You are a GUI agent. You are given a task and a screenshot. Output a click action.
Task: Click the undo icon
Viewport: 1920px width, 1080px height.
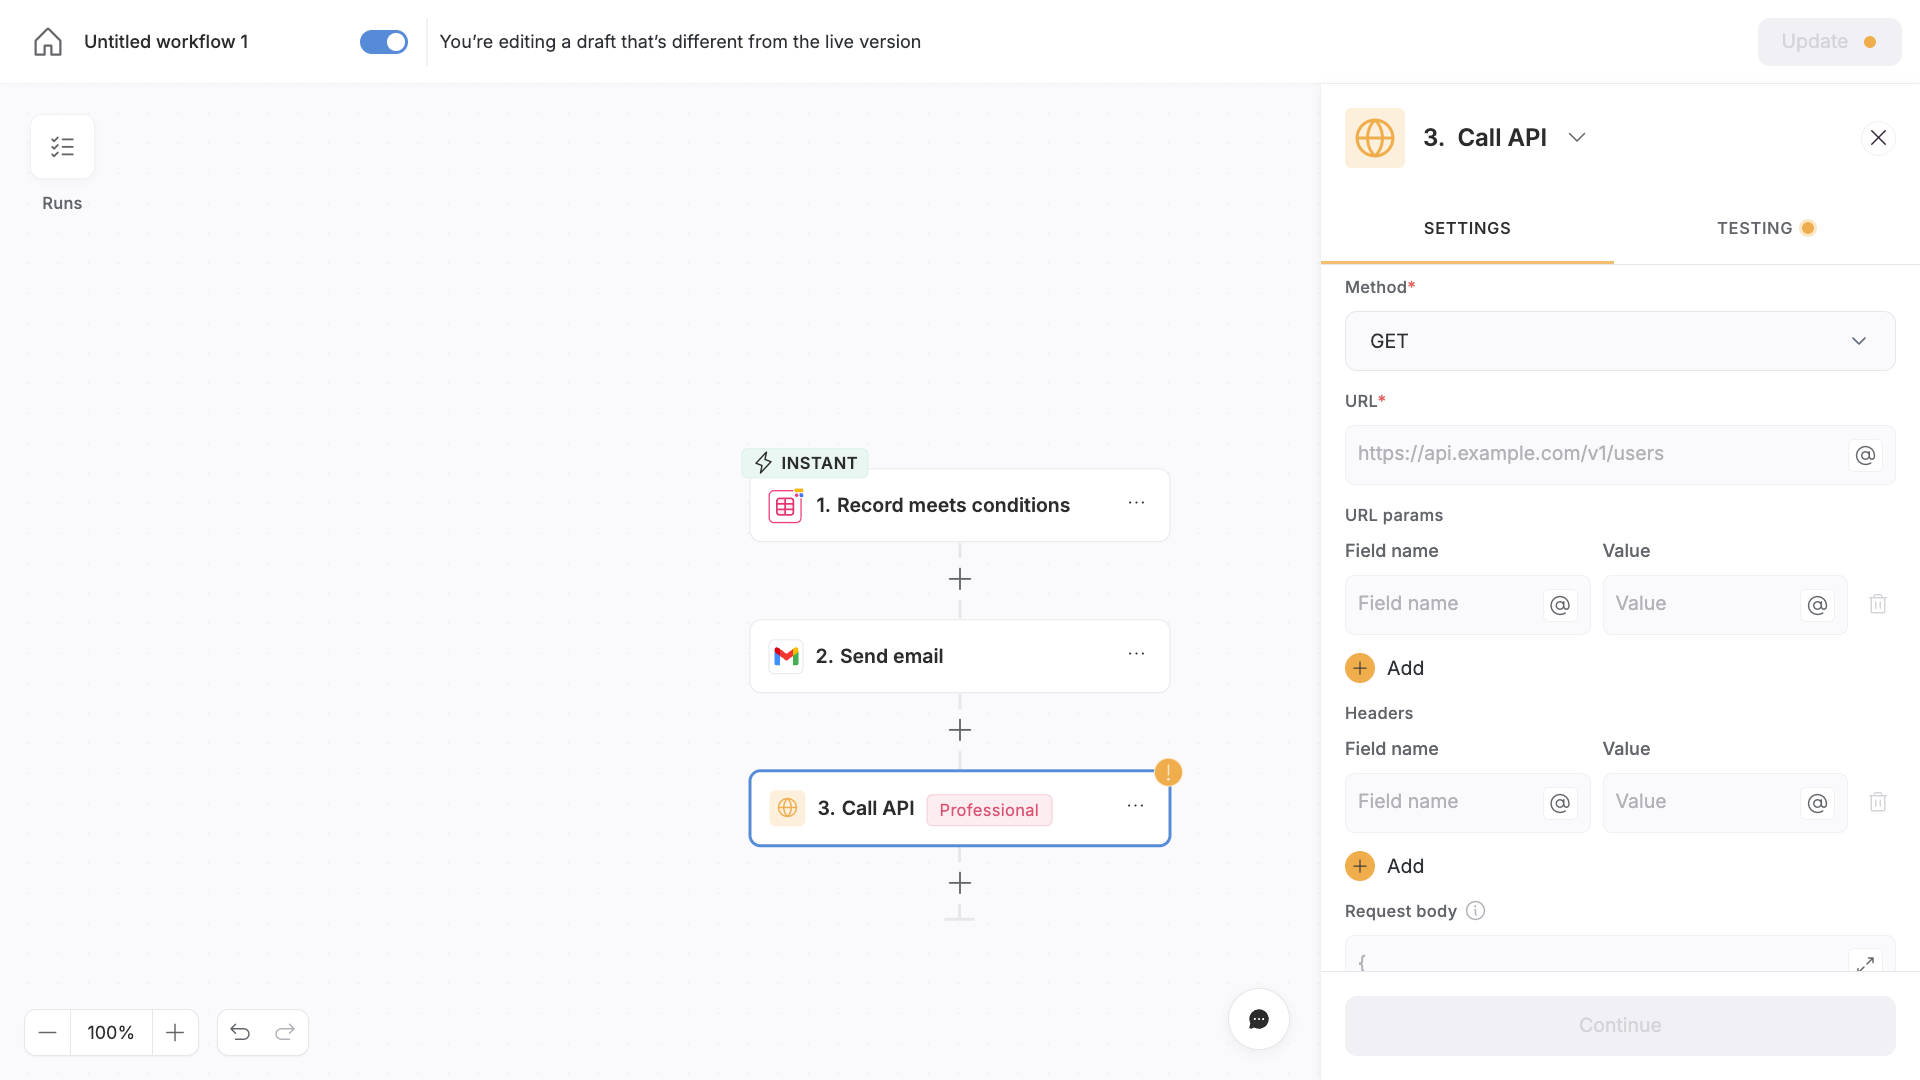(240, 1032)
